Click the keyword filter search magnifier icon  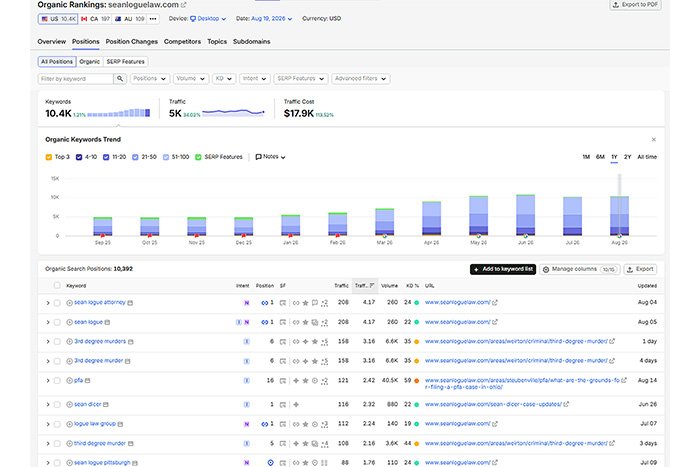(120, 79)
